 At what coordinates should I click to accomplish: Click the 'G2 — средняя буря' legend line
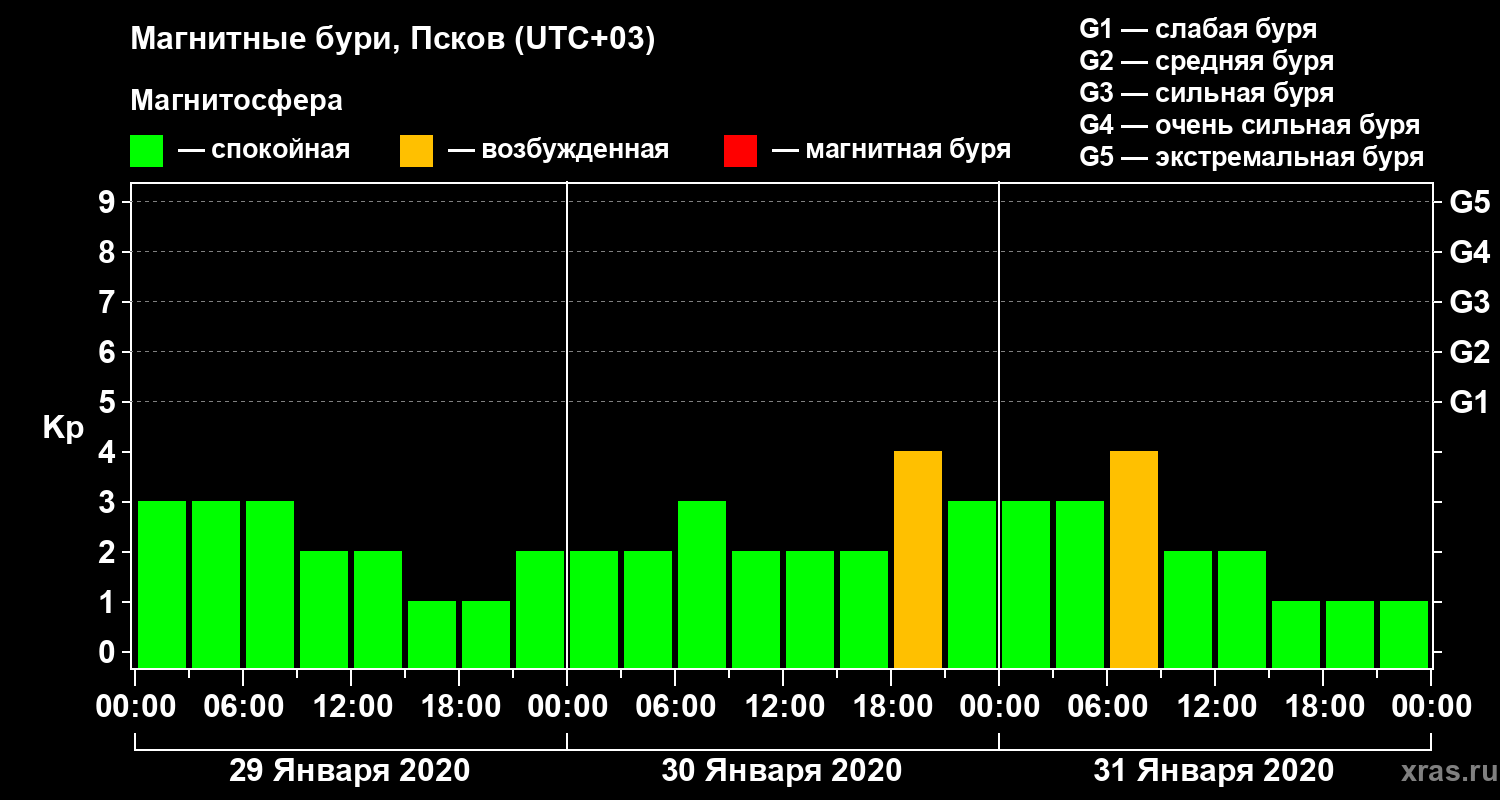point(1206,61)
